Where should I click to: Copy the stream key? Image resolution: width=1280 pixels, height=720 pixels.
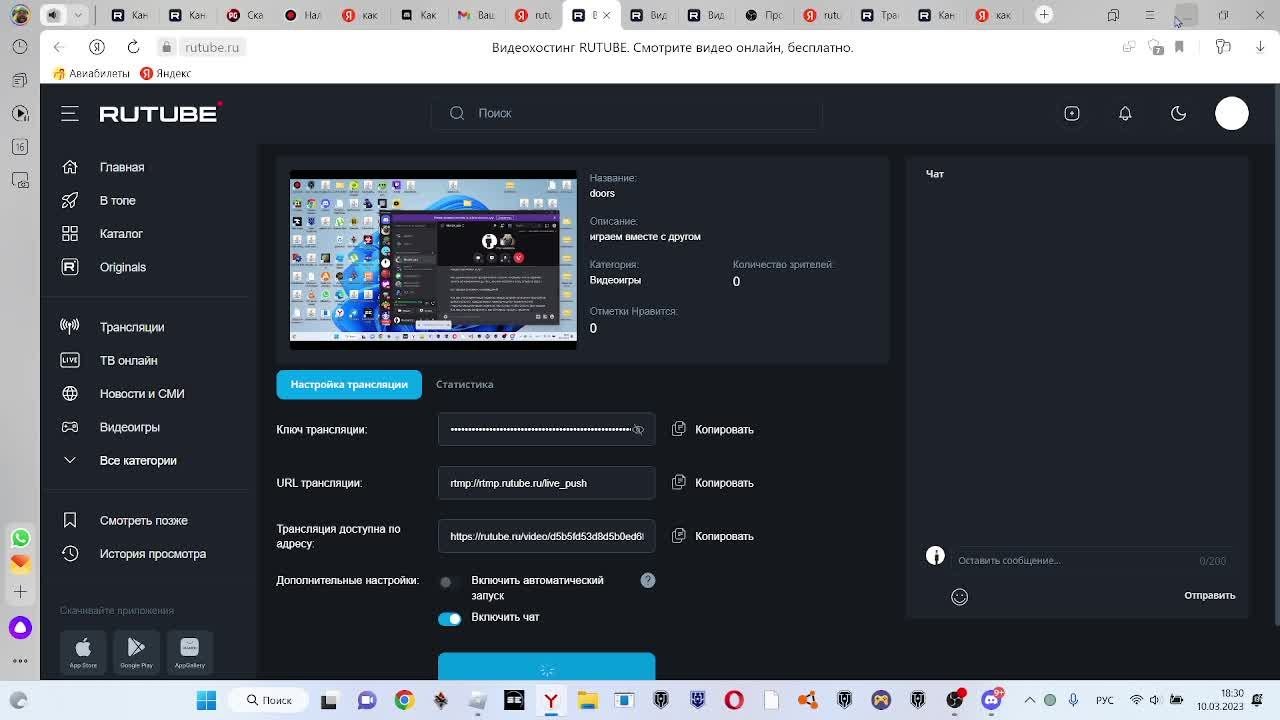point(713,430)
